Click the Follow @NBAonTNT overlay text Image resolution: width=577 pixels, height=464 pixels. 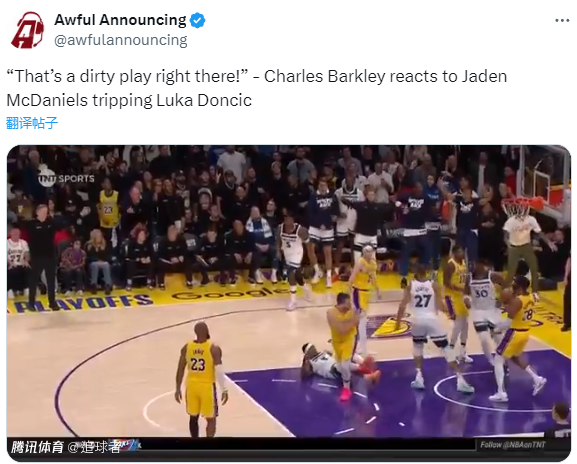pyautogui.click(x=513, y=445)
